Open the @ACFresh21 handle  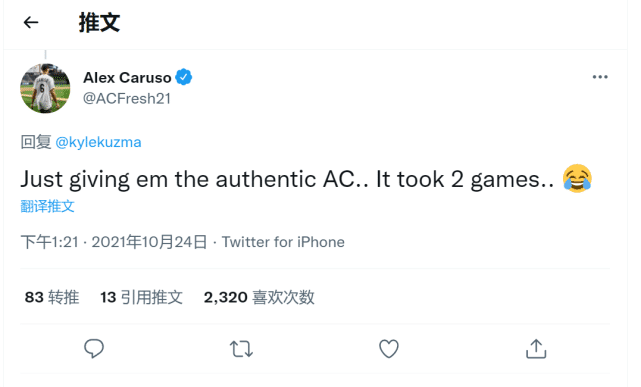[127, 98]
